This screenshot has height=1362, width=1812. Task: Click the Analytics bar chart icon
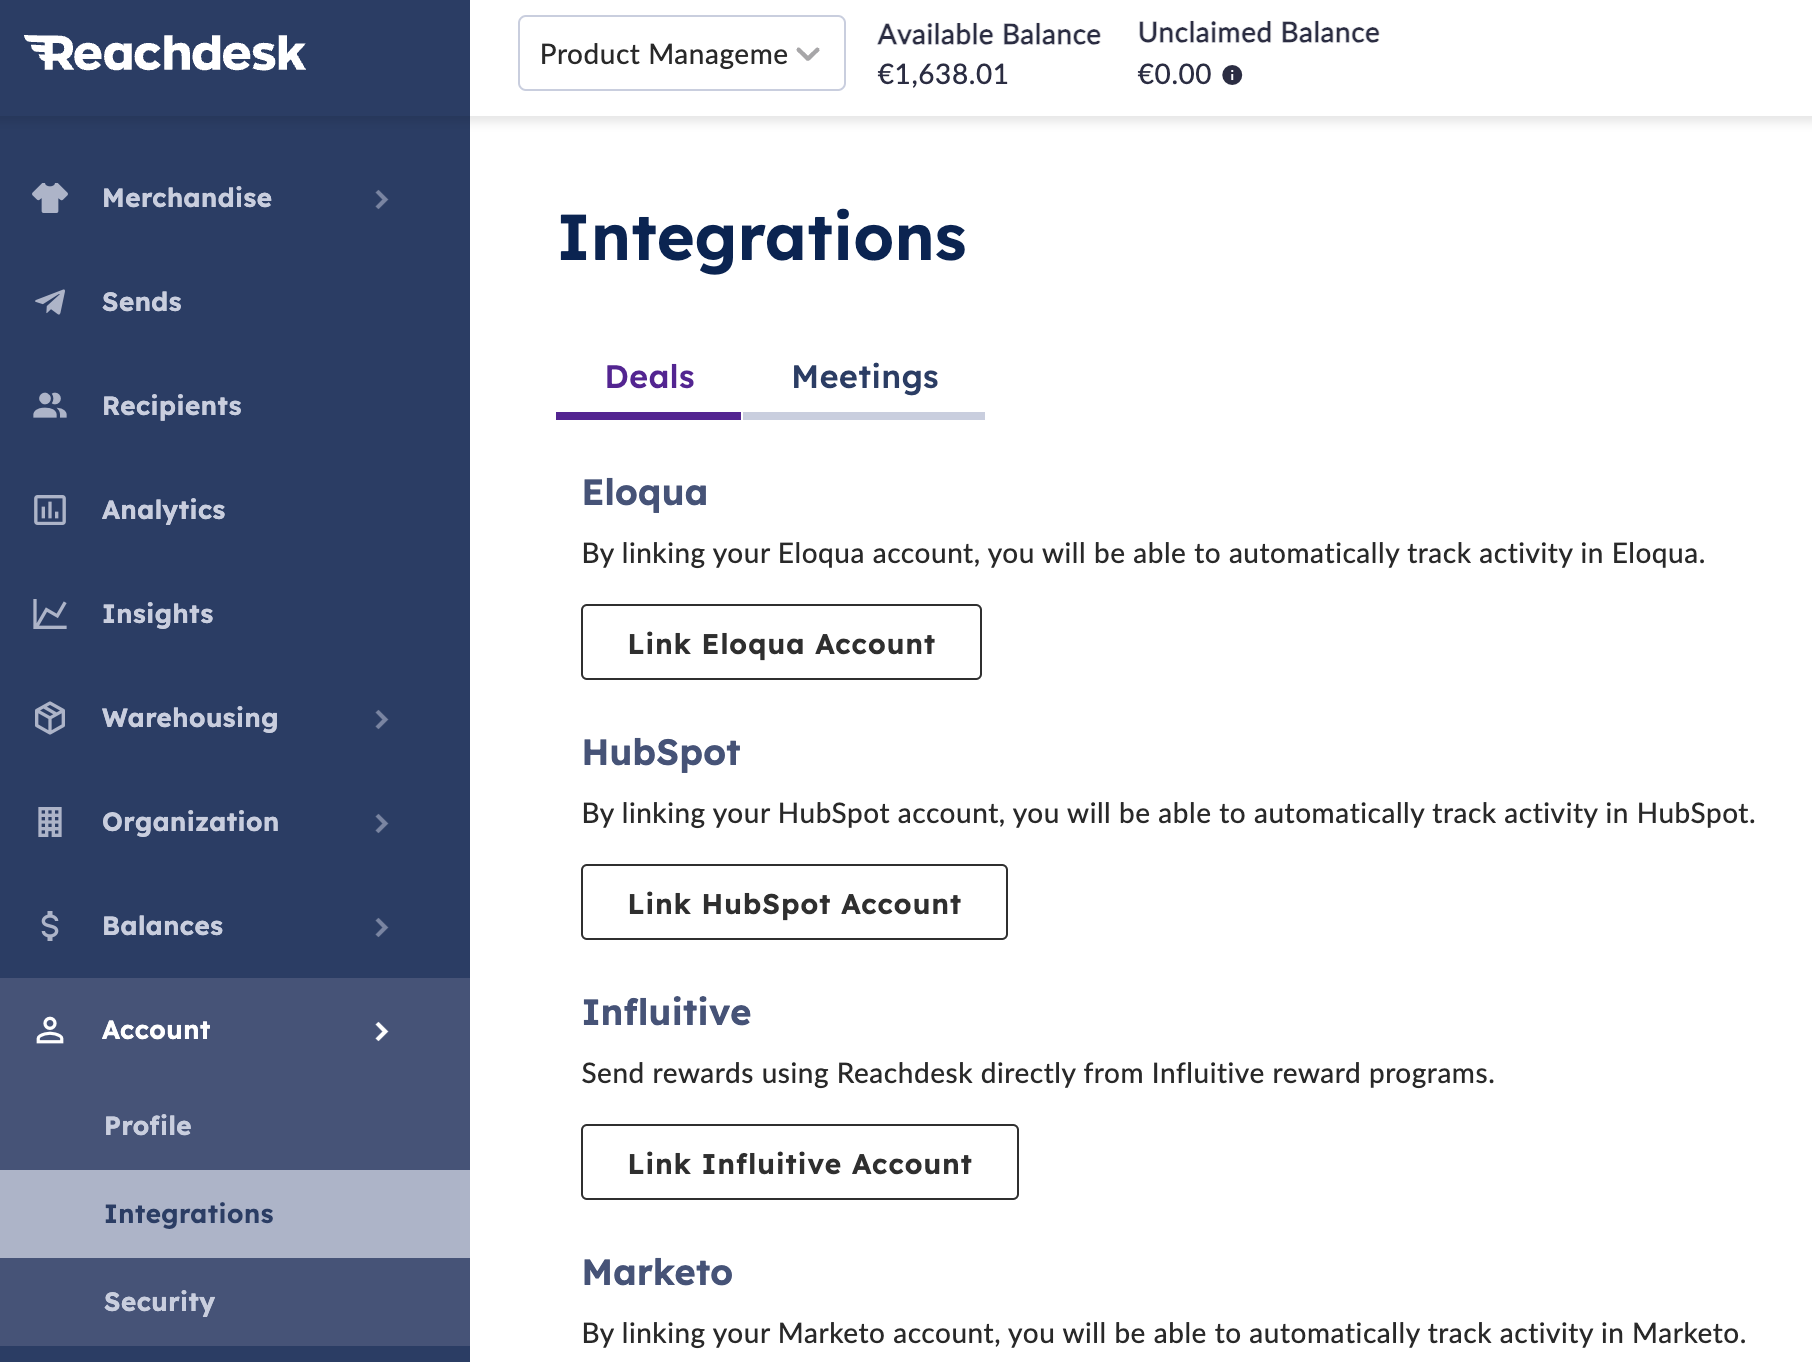[50, 510]
